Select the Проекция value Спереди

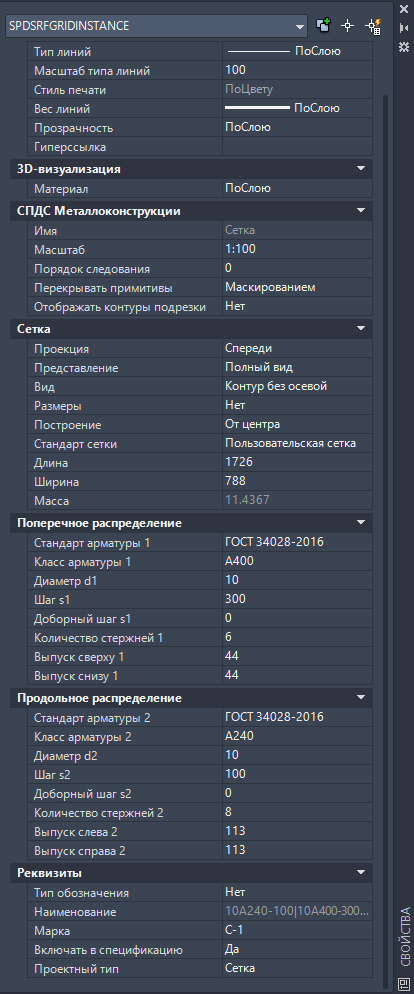click(x=297, y=348)
